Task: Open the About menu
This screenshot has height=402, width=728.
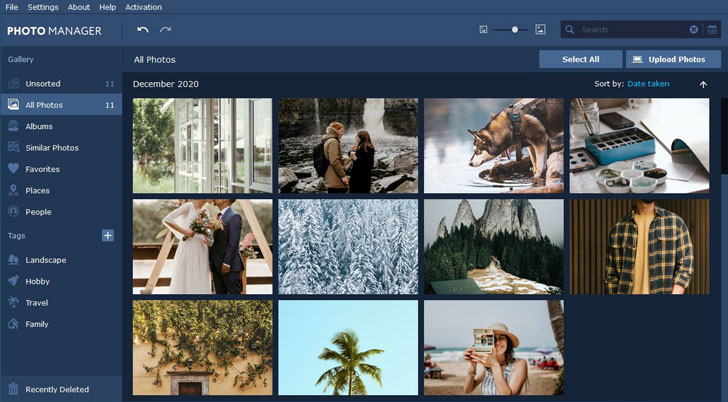Action: [78, 7]
